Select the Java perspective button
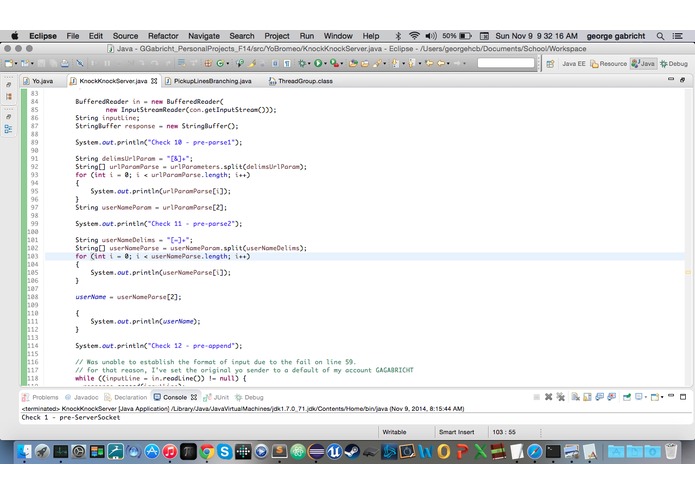Image resolution: width=695 pixels, height=494 pixels. pos(643,64)
